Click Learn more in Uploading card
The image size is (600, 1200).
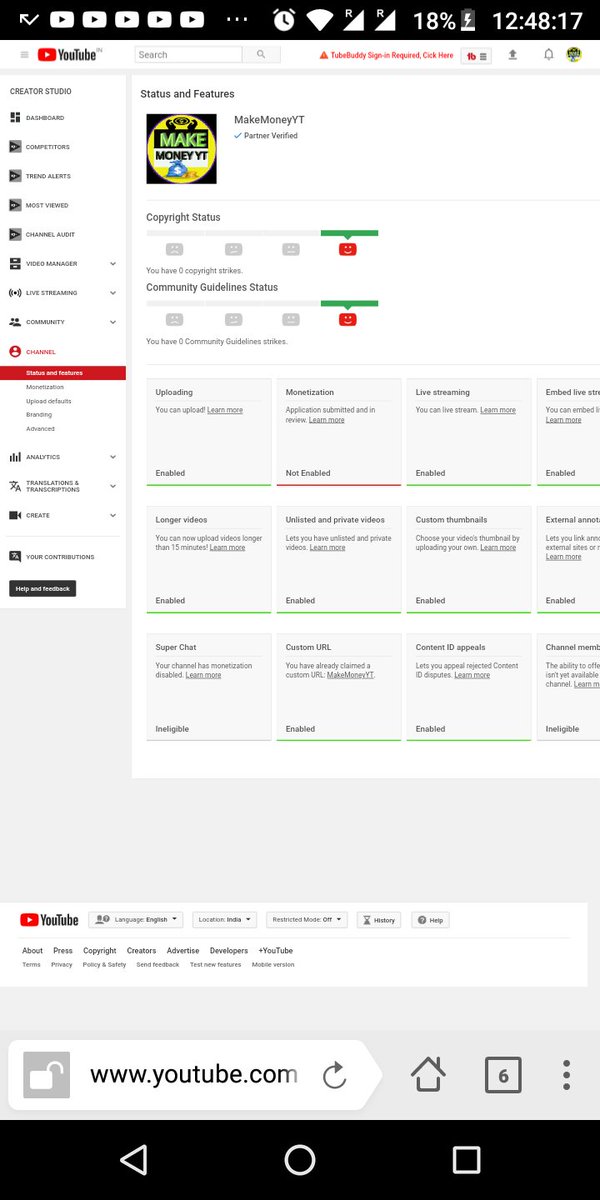225,410
